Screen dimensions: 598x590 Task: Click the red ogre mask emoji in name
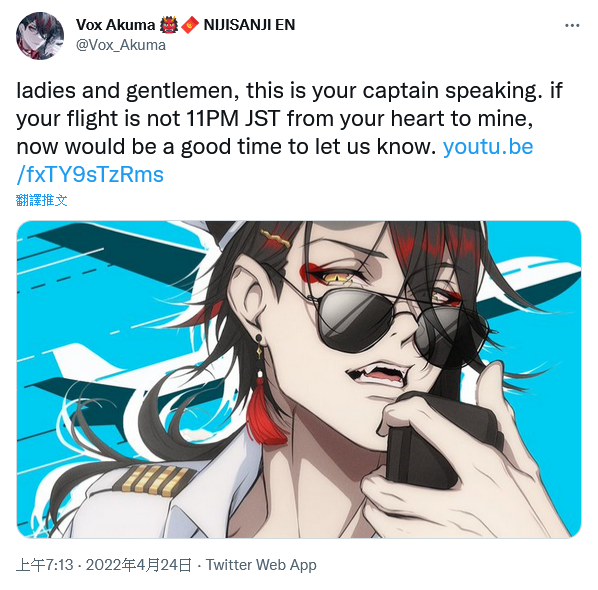[169, 25]
